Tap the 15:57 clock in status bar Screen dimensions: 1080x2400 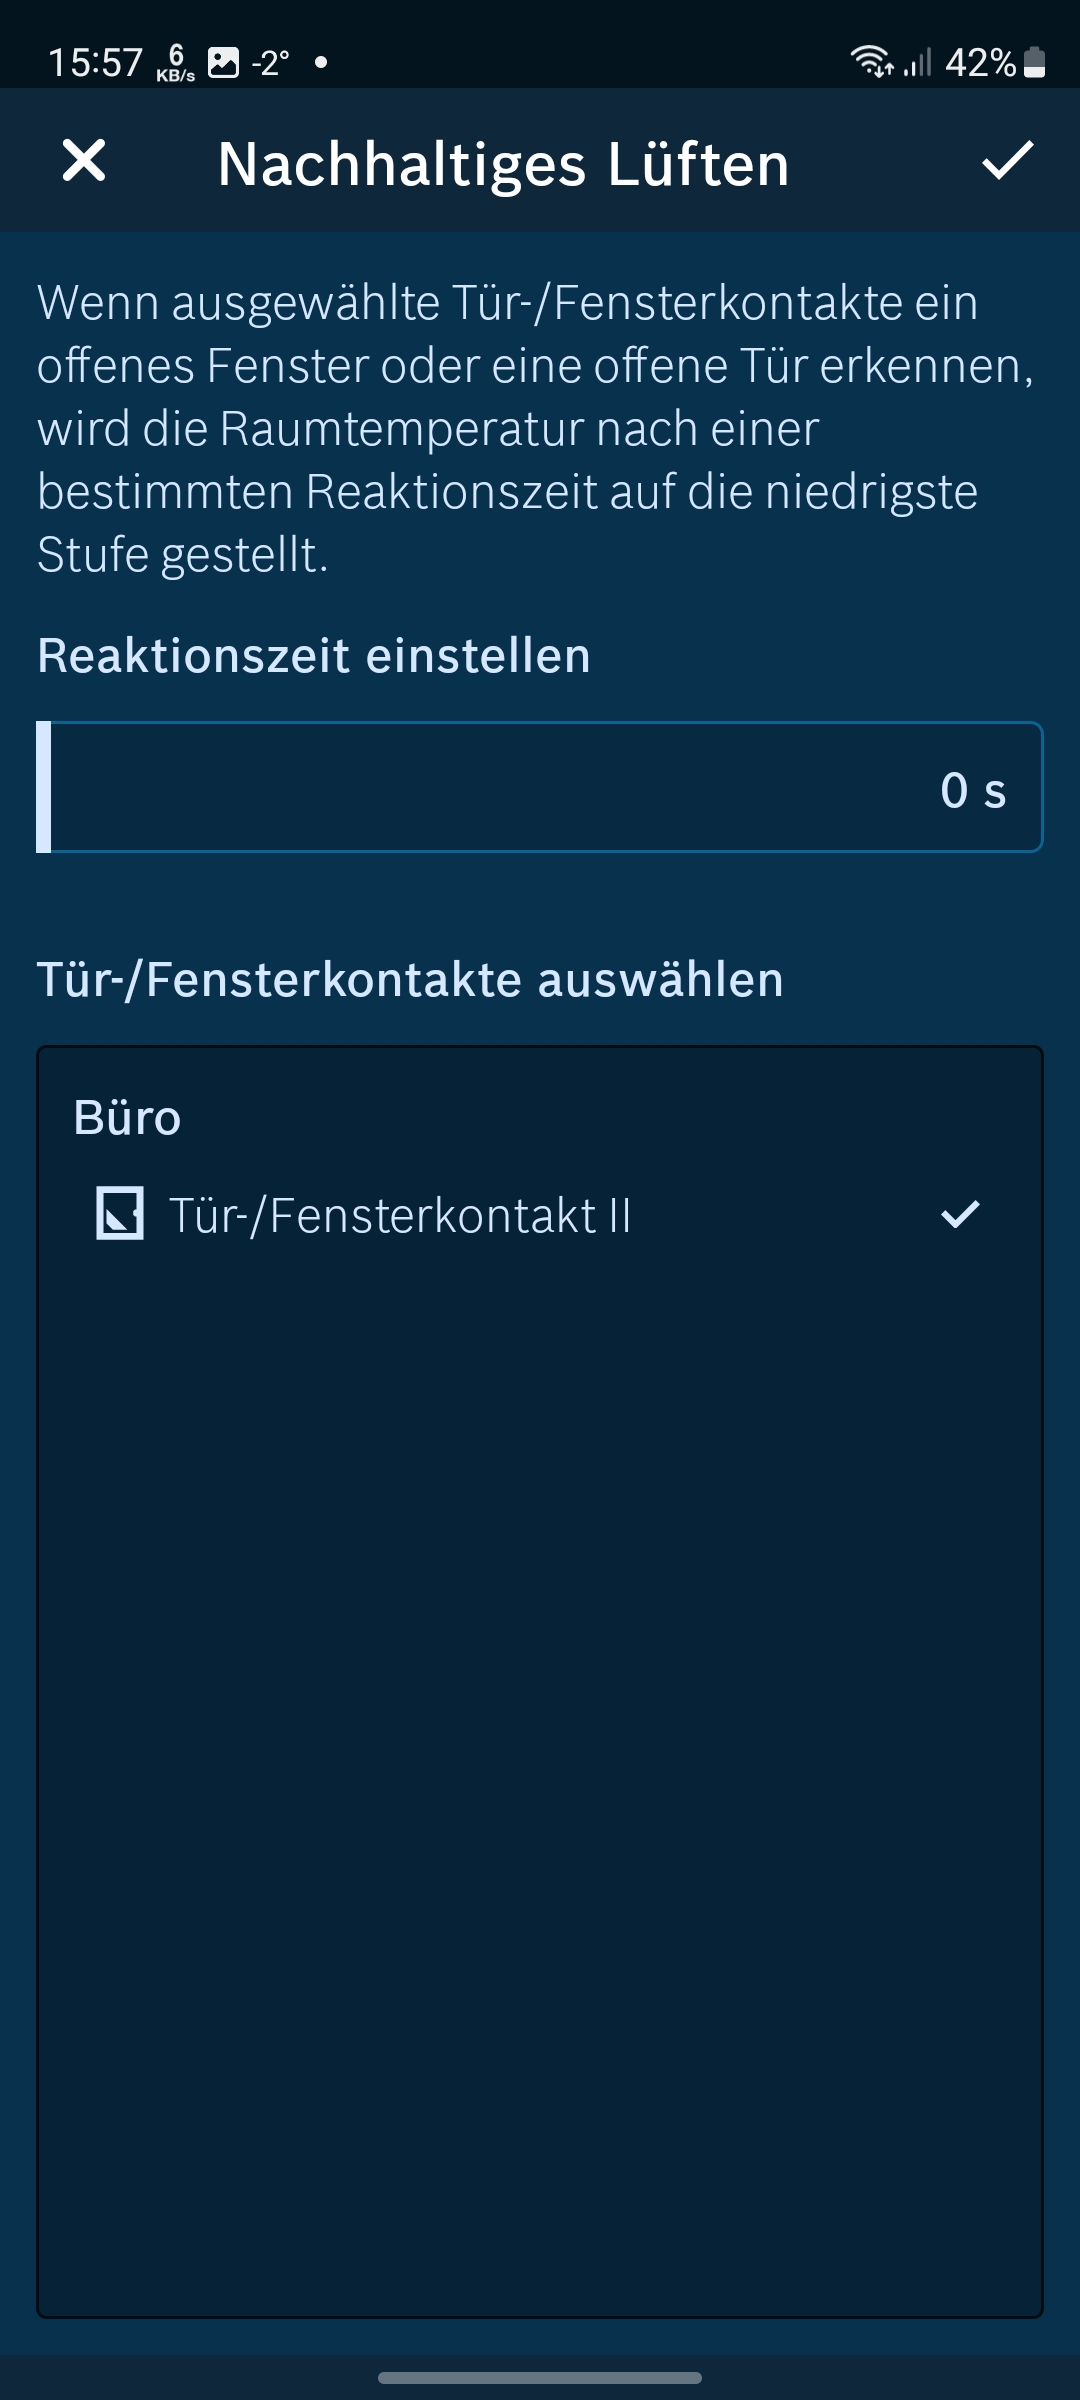(x=95, y=63)
